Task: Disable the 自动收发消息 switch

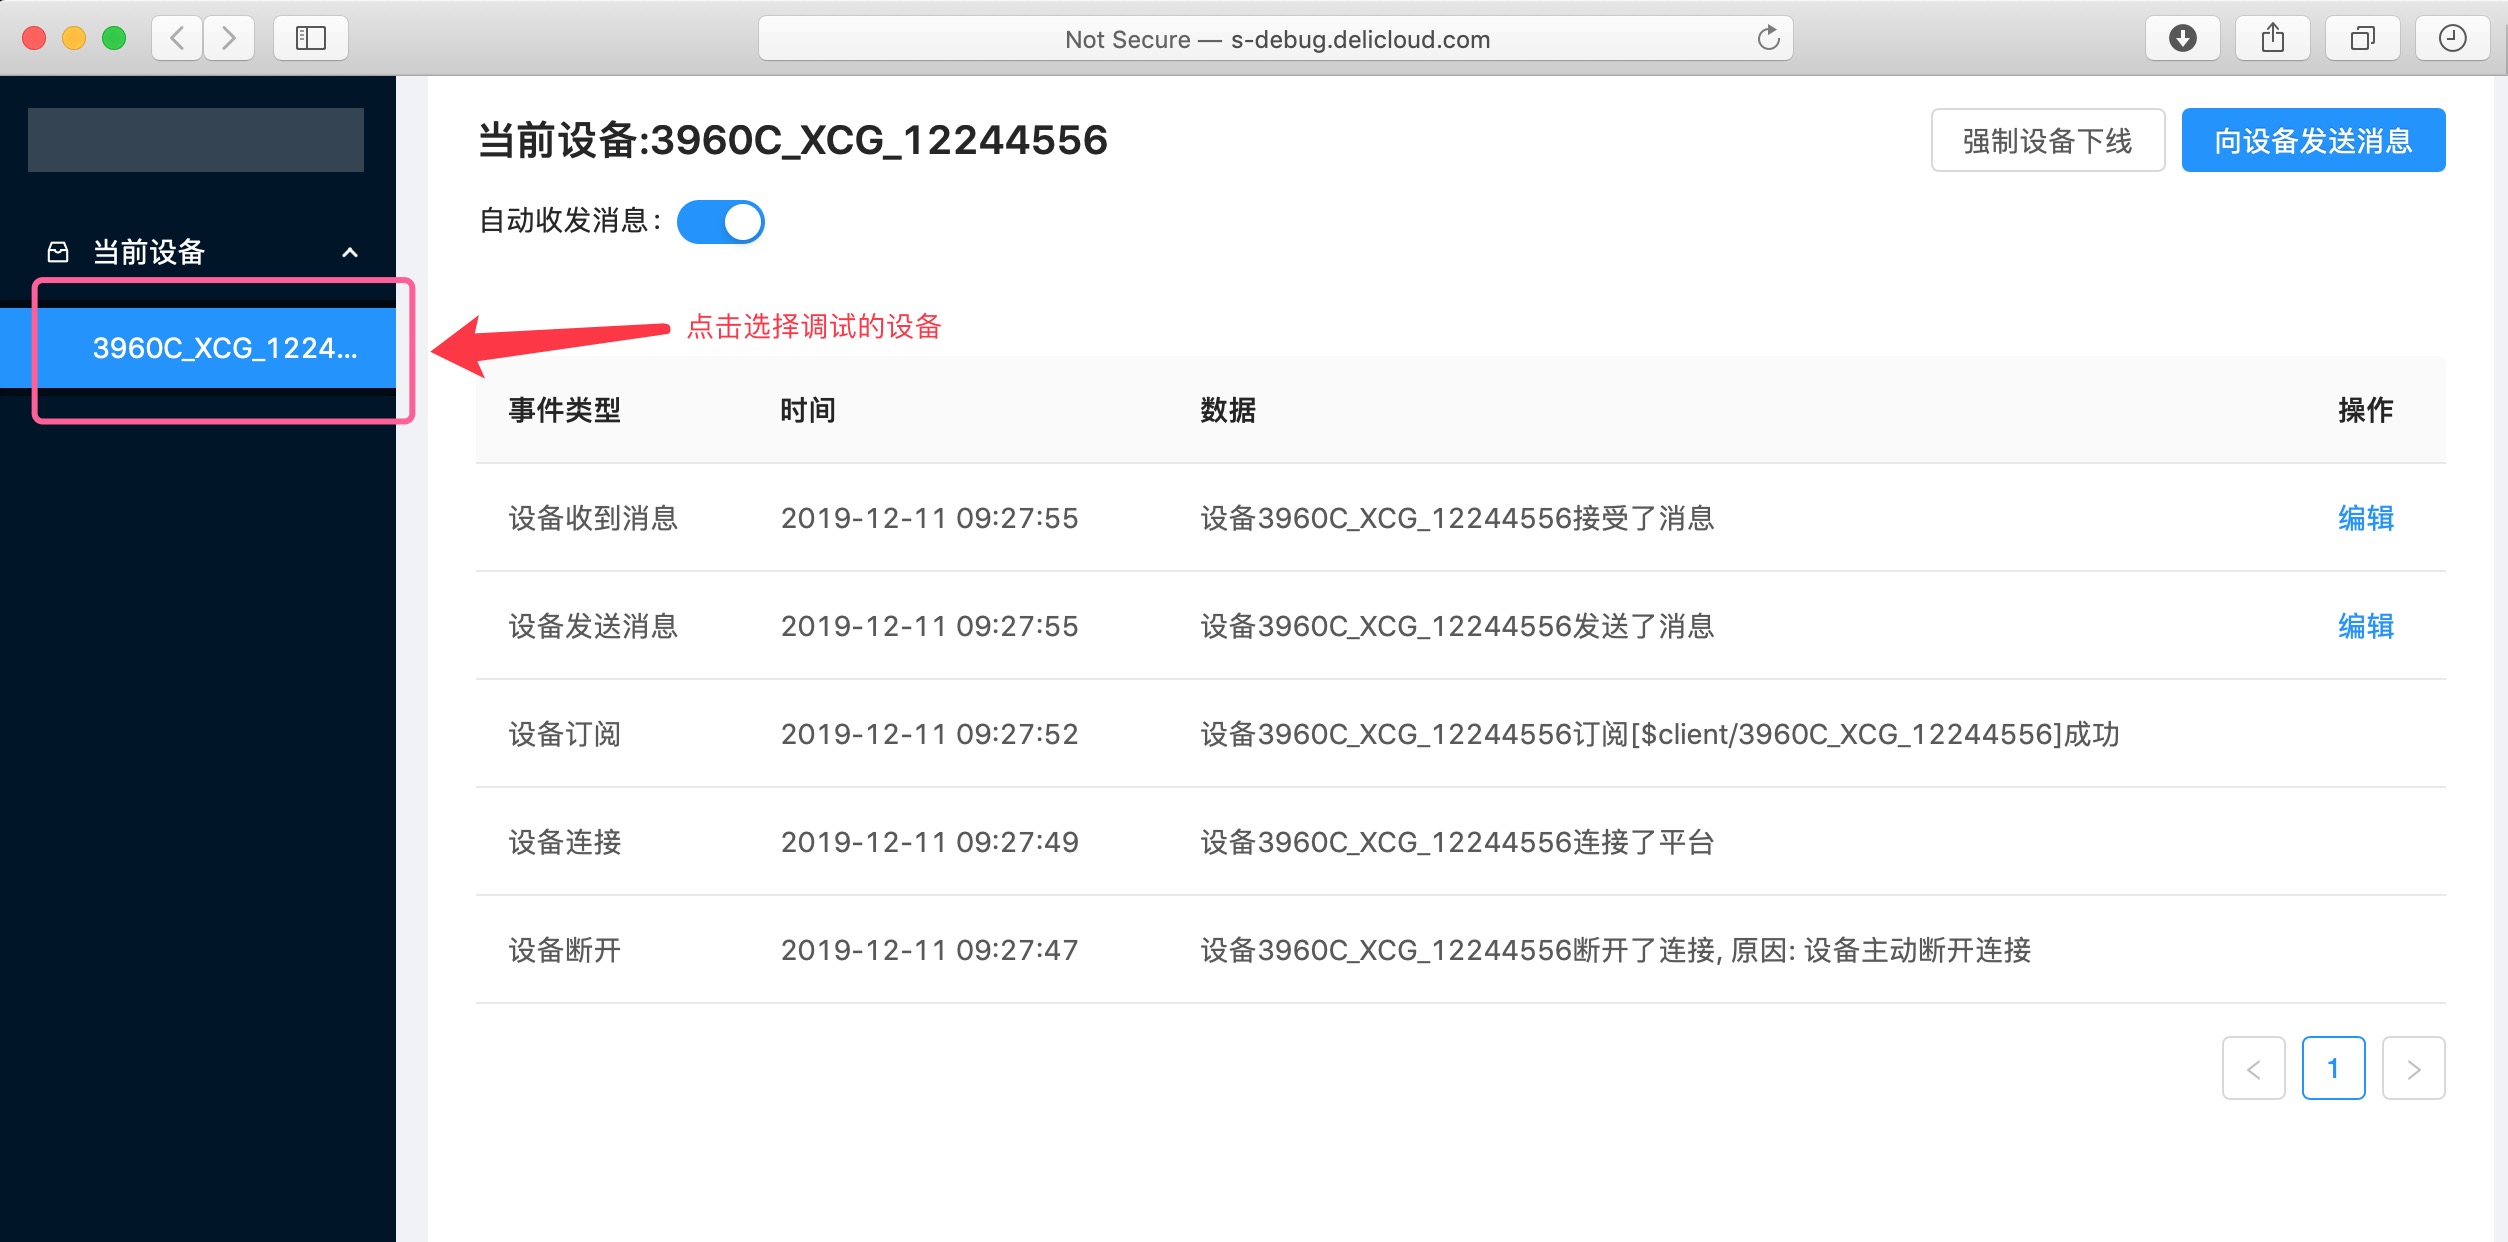Action: click(721, 222)
